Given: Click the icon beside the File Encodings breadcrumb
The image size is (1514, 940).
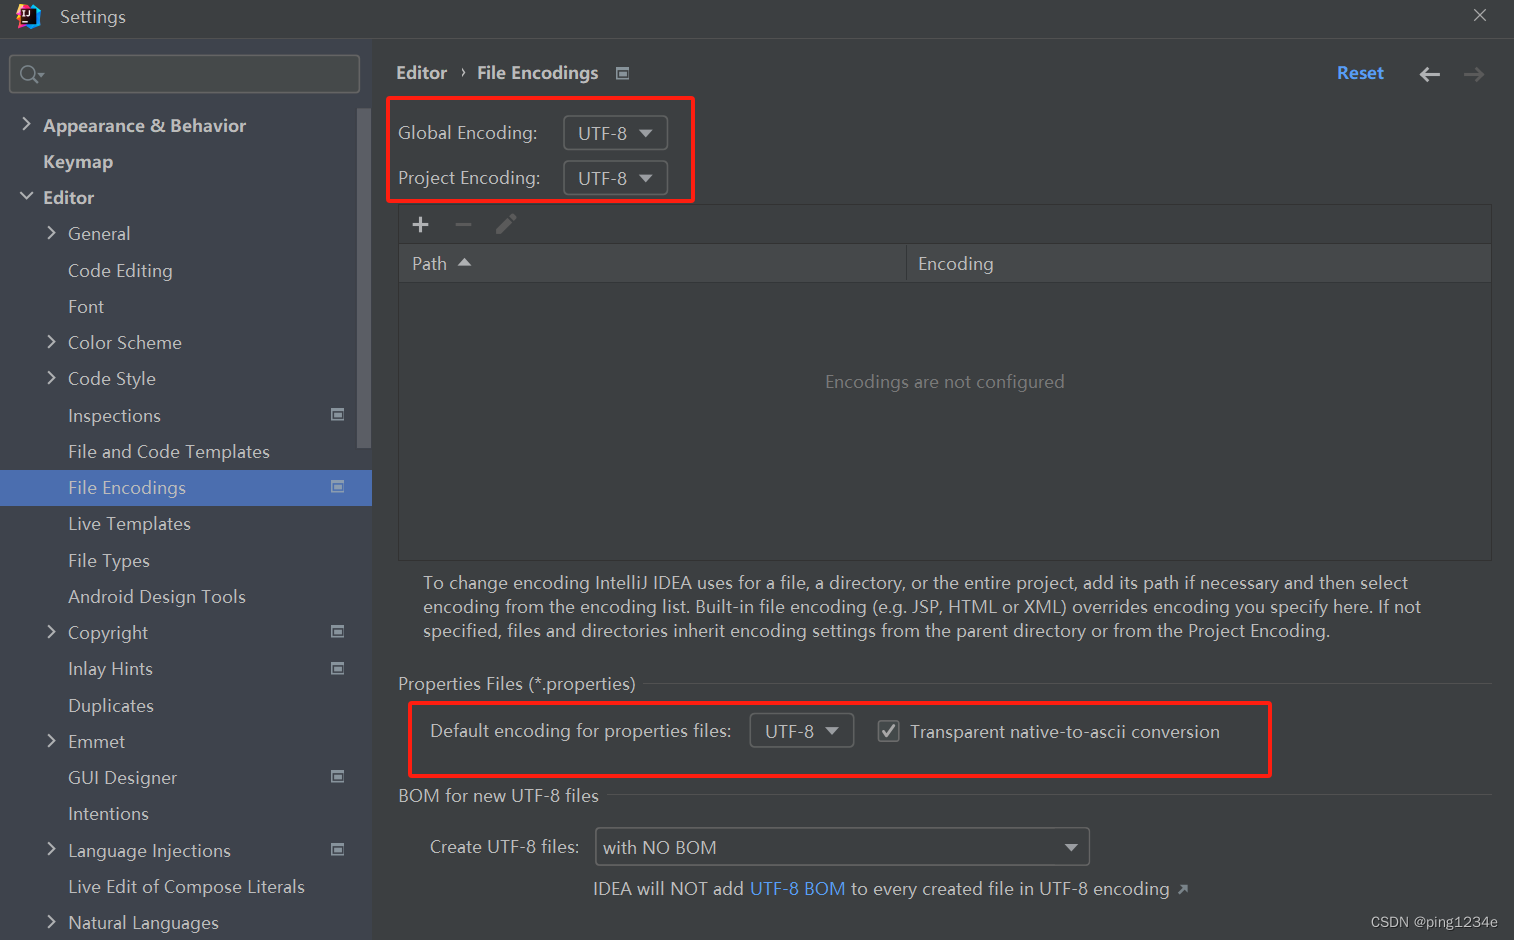Looking at the screenshot, I should click(622, 72).
